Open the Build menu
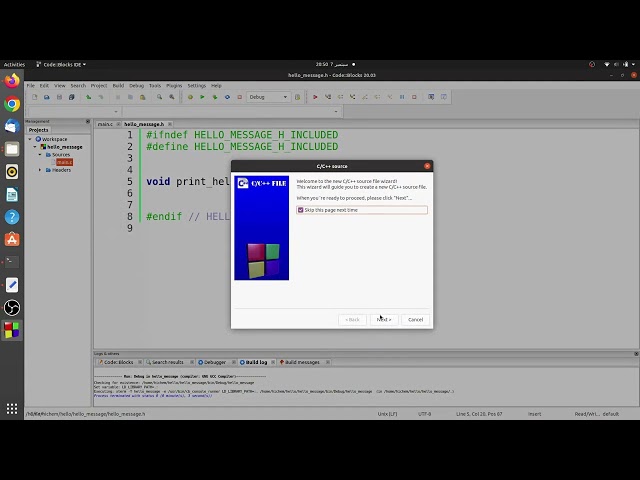The image size is (640, 480). 118,86
